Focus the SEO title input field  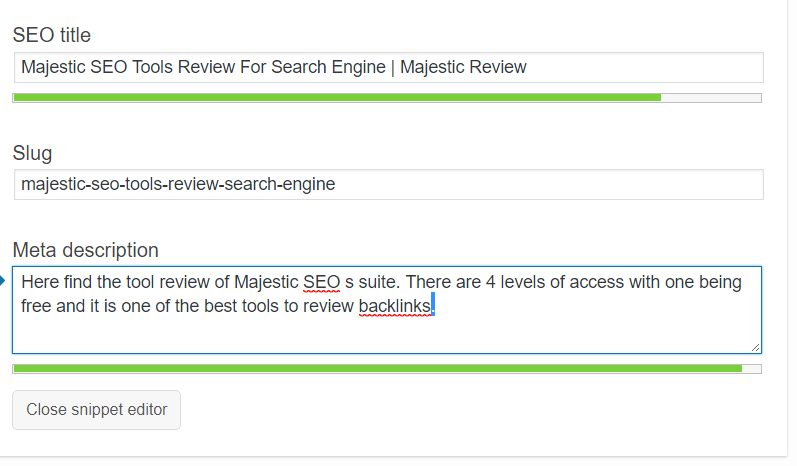(388, 68)
